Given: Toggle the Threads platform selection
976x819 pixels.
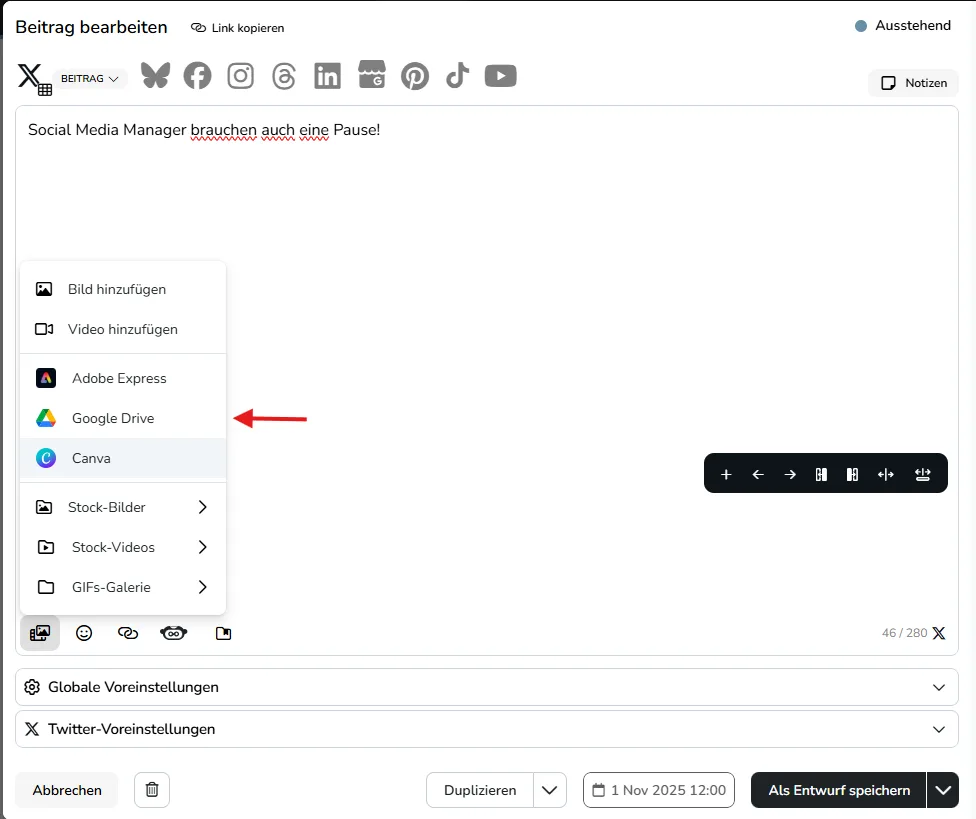Looking at the screenshot, I should [283, 75].
